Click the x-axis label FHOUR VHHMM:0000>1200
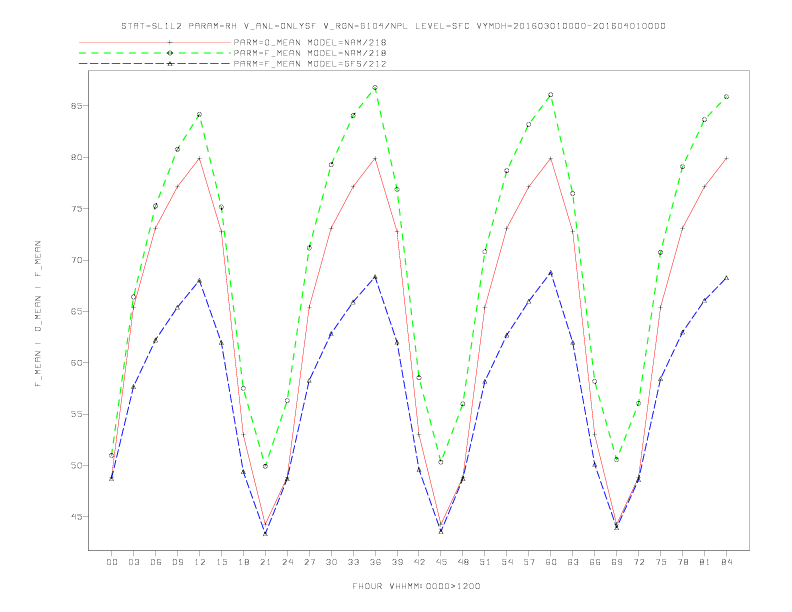 416,586
